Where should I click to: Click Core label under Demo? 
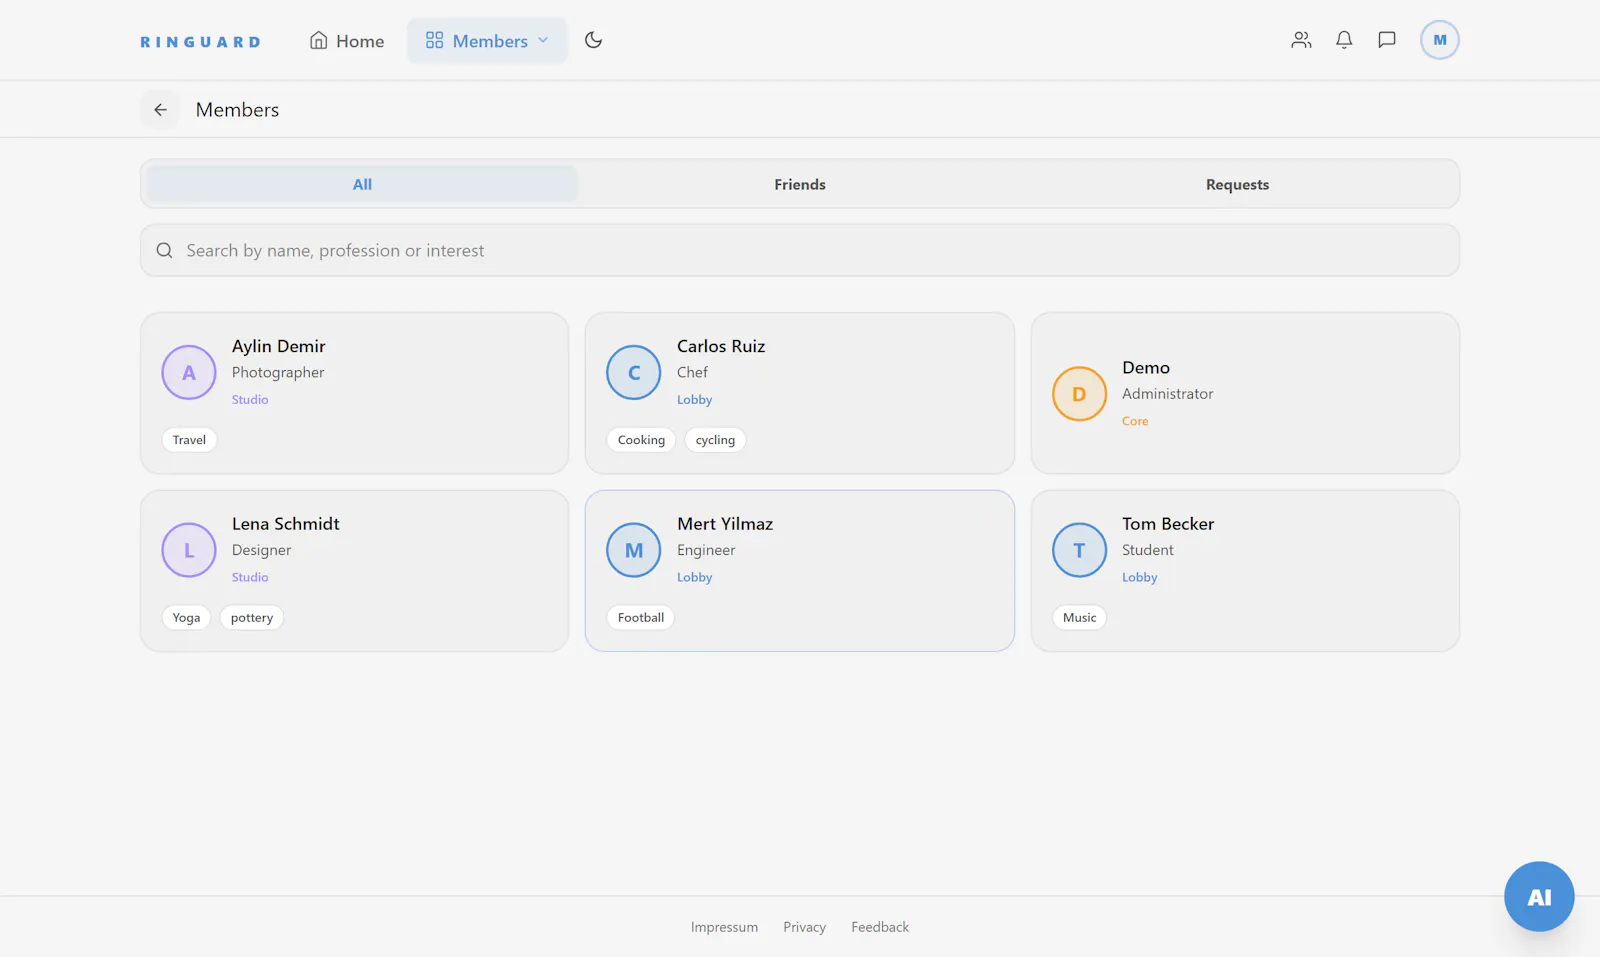(x=1135, y=422)
